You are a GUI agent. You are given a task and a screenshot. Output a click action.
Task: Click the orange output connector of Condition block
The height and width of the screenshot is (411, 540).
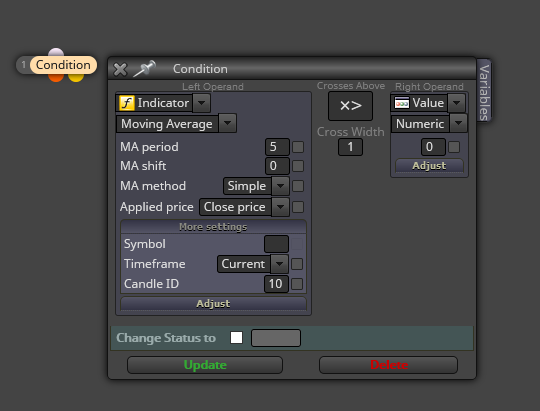(56, 78)
